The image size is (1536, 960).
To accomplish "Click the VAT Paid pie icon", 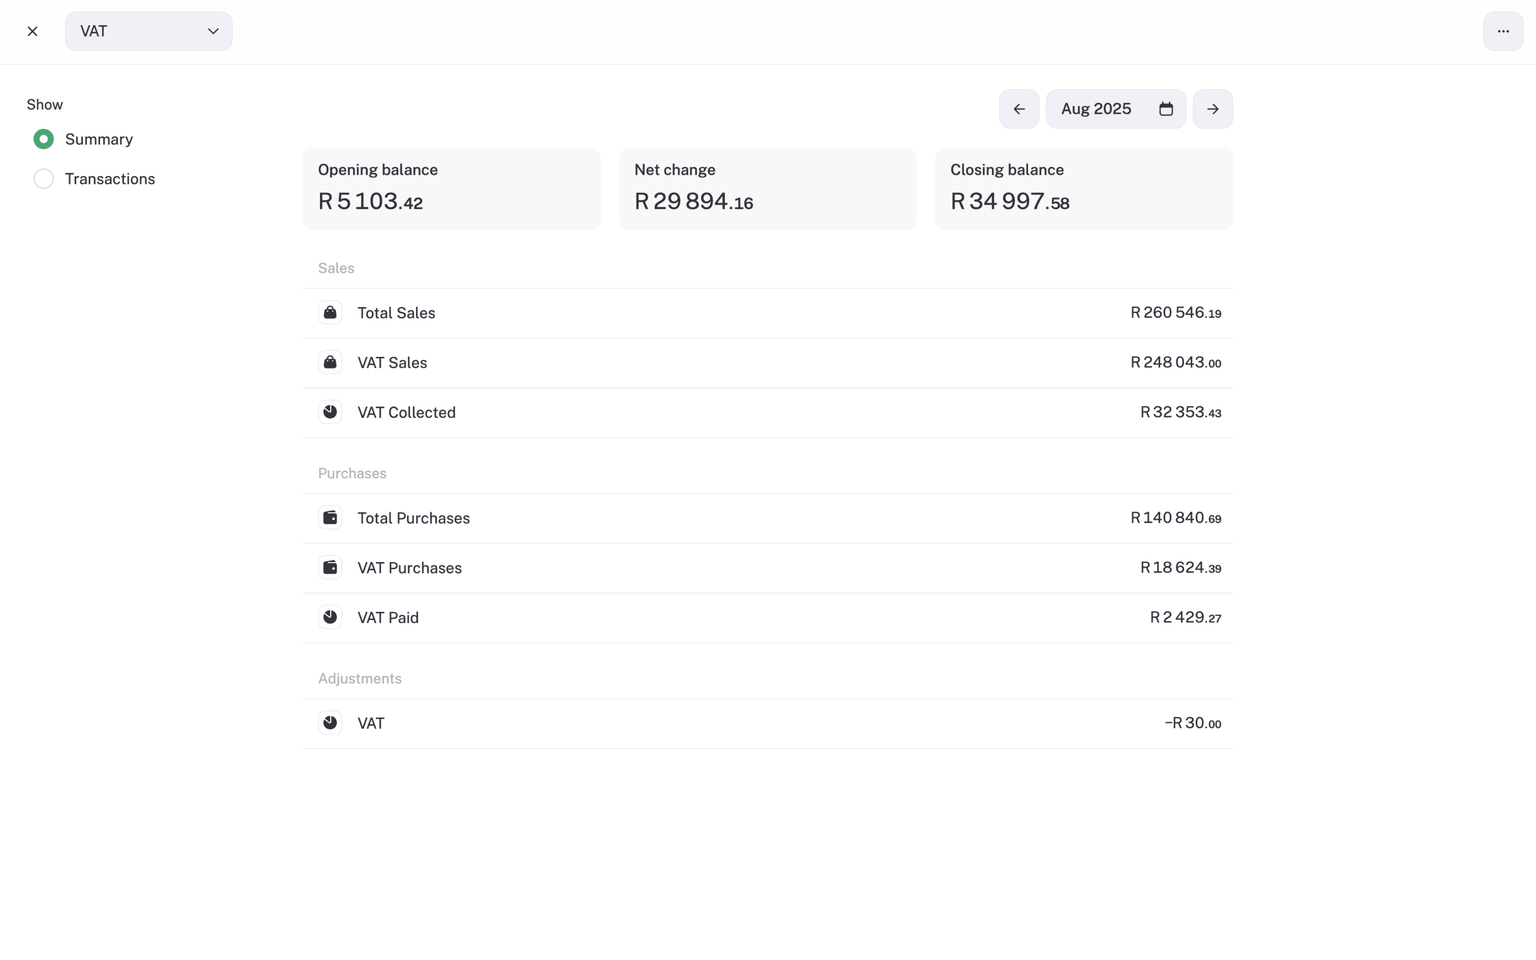I will (x=330, y=617).
